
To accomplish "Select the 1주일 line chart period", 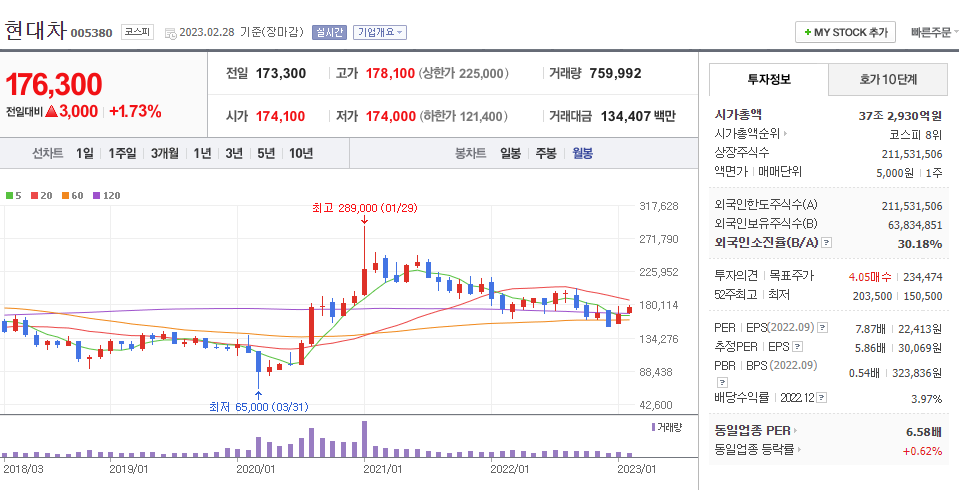I will 122,154.
